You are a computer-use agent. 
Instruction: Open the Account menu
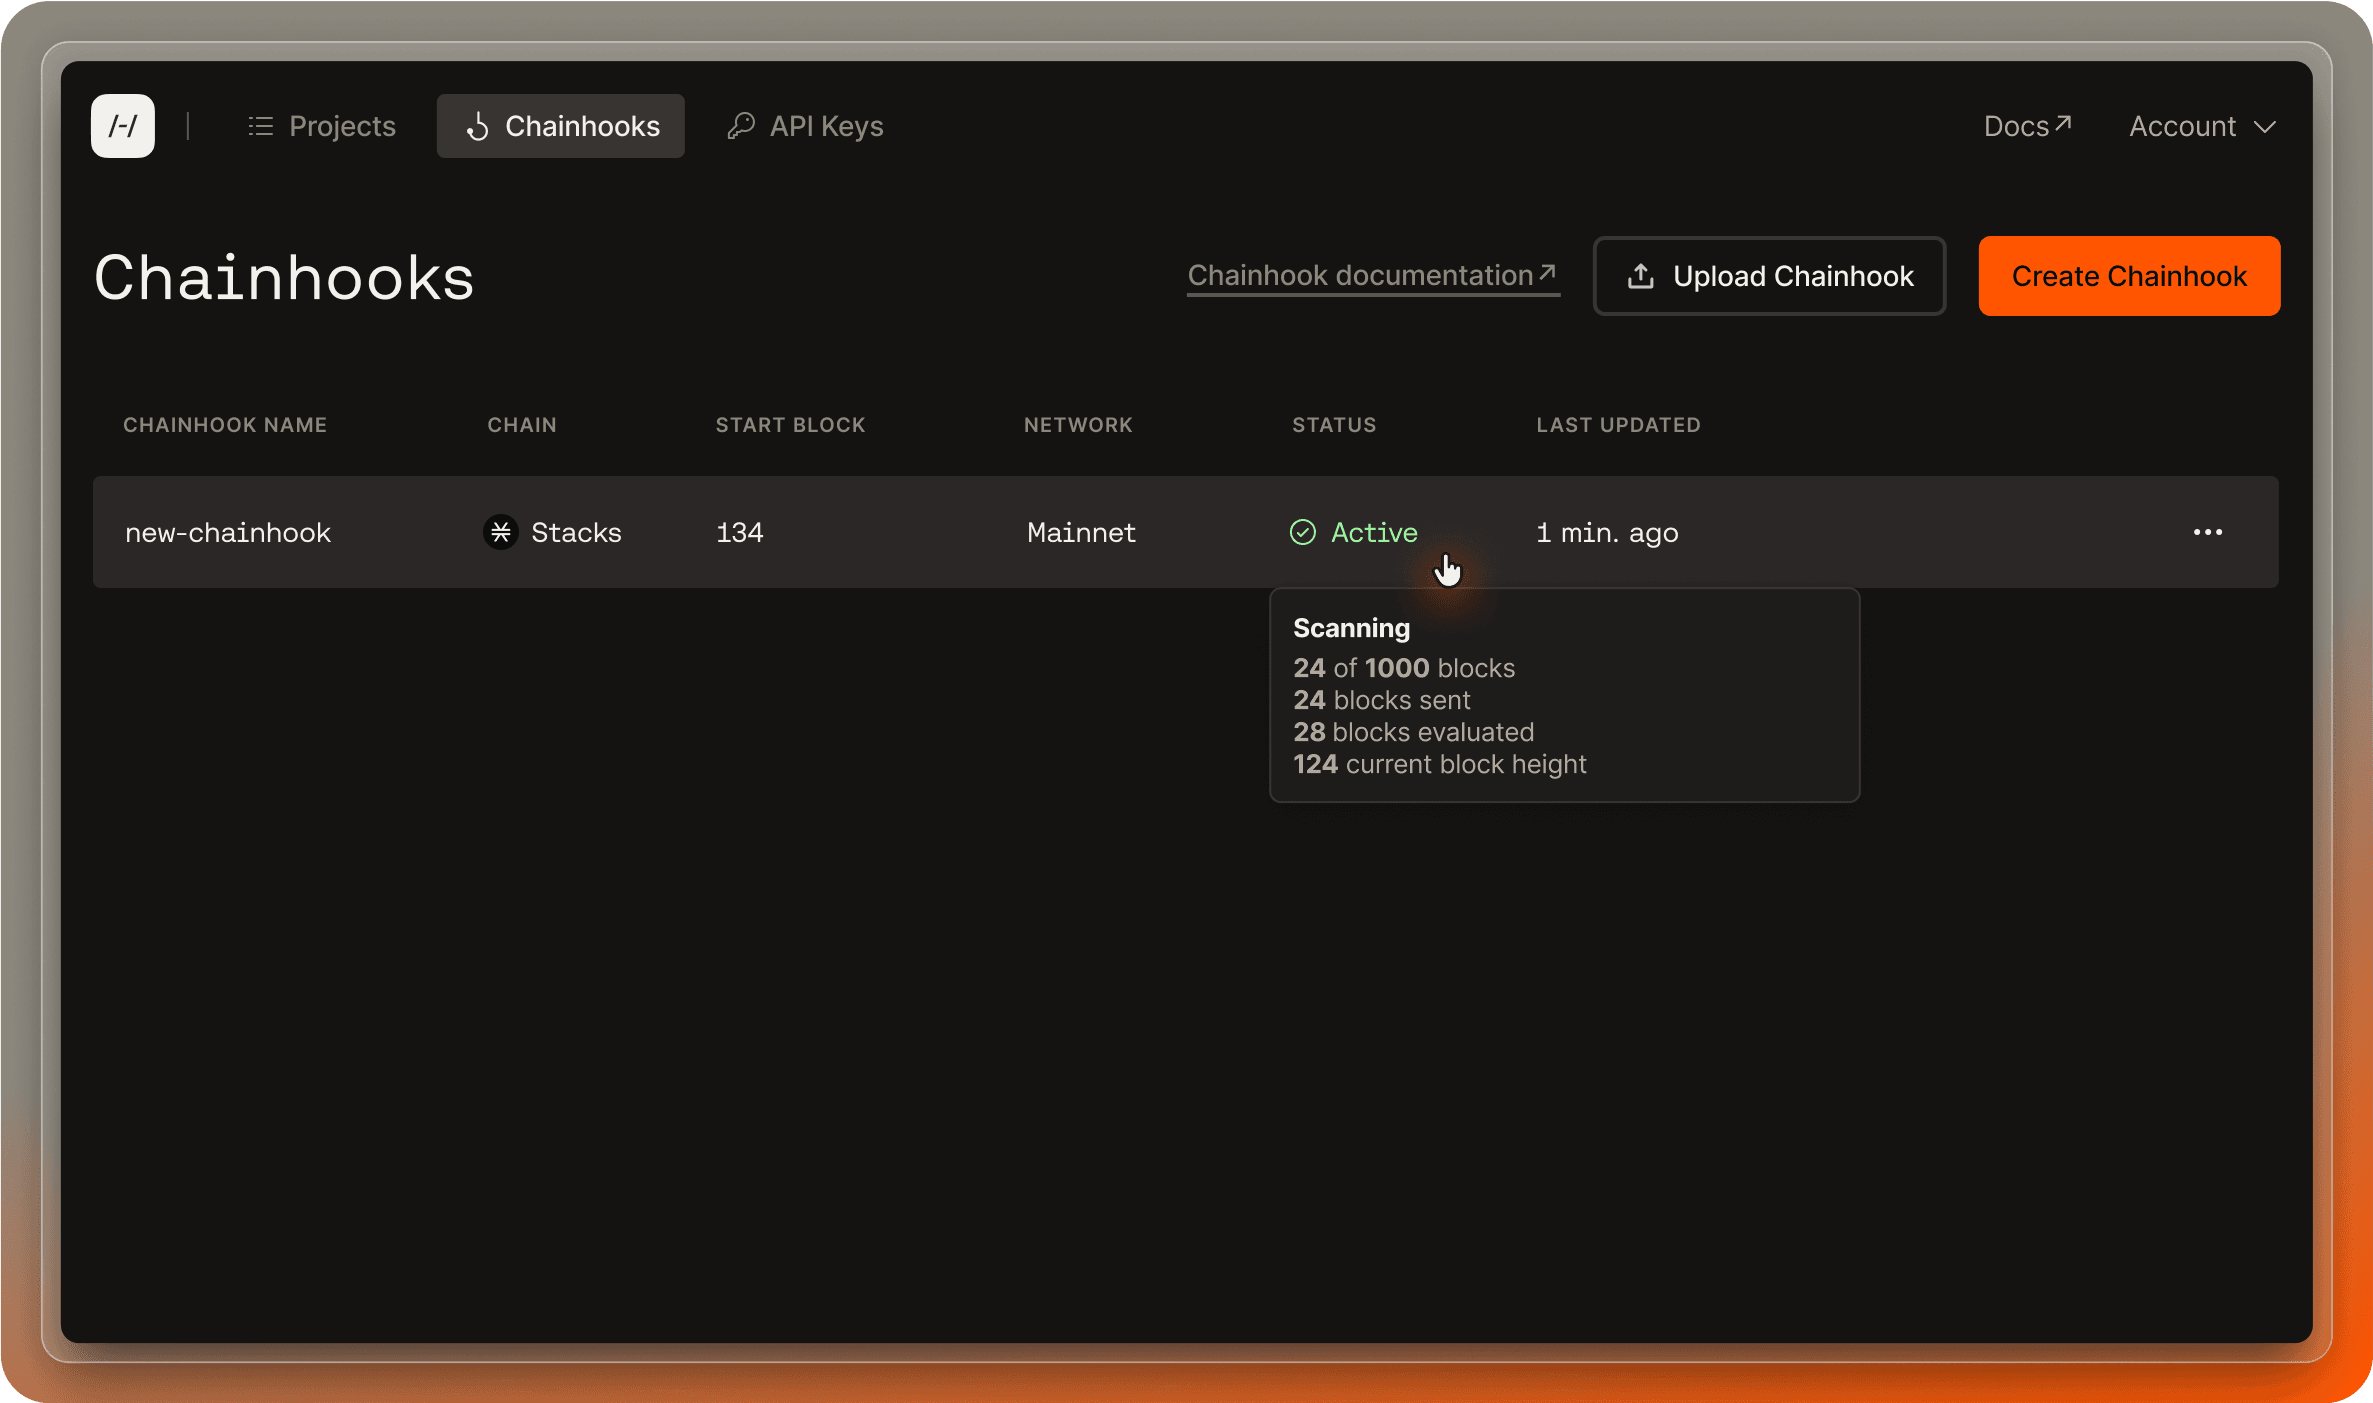(x=2182, y=127)
